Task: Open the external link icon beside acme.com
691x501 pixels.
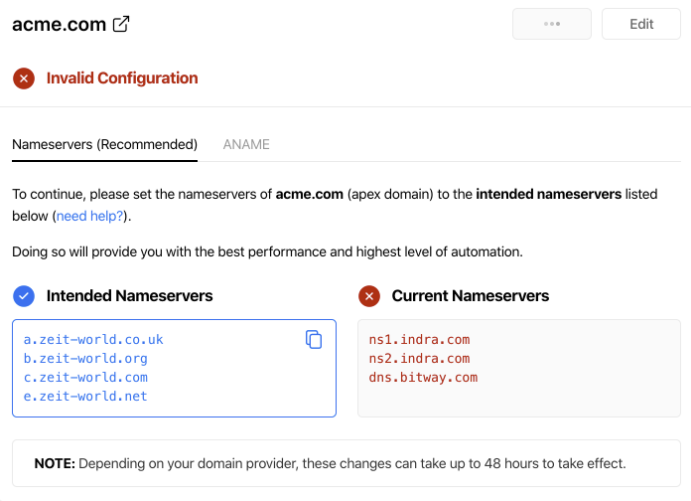Action: (121, 25)
